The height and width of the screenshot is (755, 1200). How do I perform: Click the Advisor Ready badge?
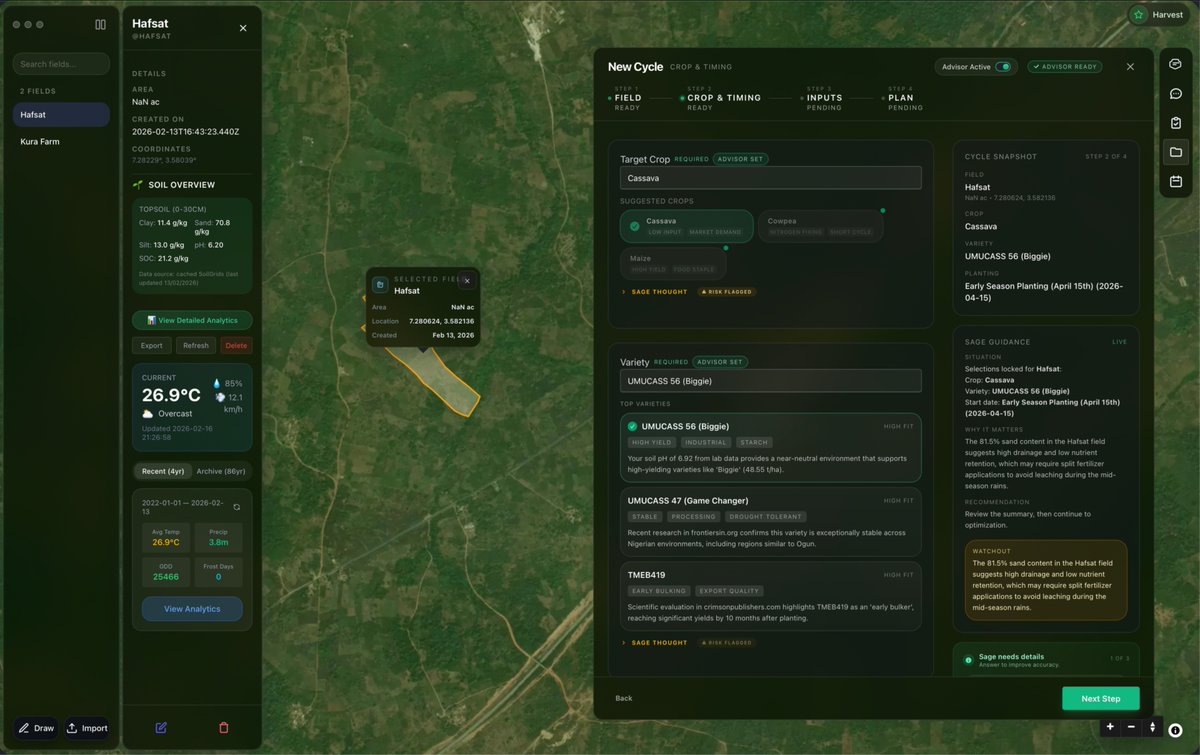1065,67
